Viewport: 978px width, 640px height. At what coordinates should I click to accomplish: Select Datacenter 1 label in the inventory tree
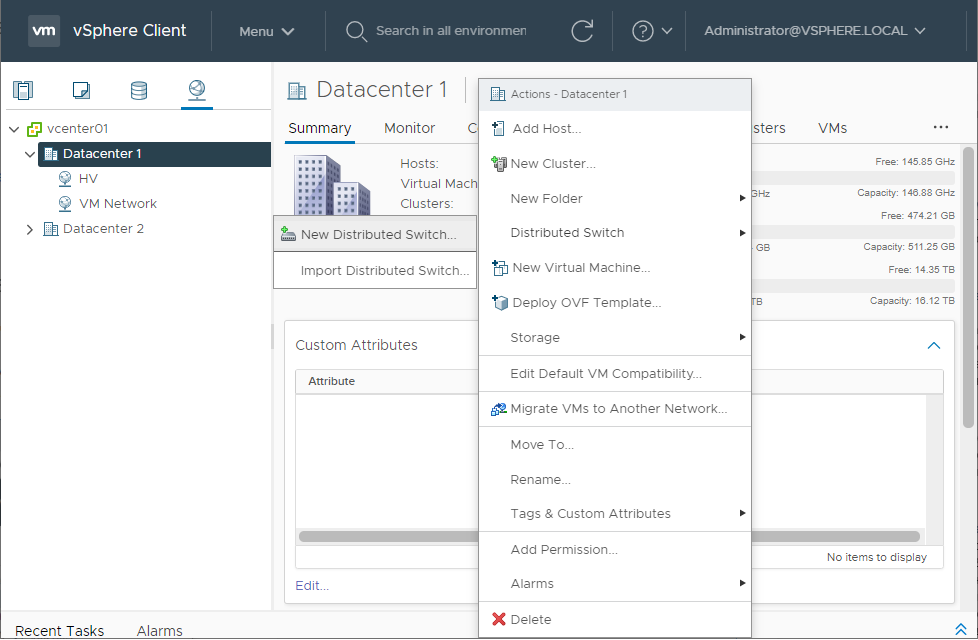(x=102, y=154)
